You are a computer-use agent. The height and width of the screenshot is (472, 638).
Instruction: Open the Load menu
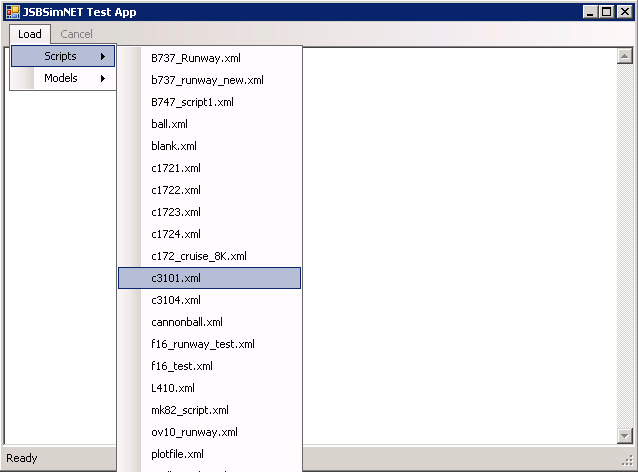(x=30, y=34)
